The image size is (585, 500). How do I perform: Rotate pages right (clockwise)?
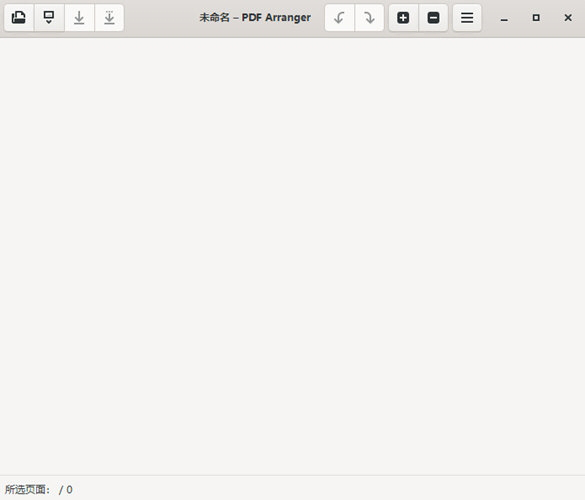(369, 18)
